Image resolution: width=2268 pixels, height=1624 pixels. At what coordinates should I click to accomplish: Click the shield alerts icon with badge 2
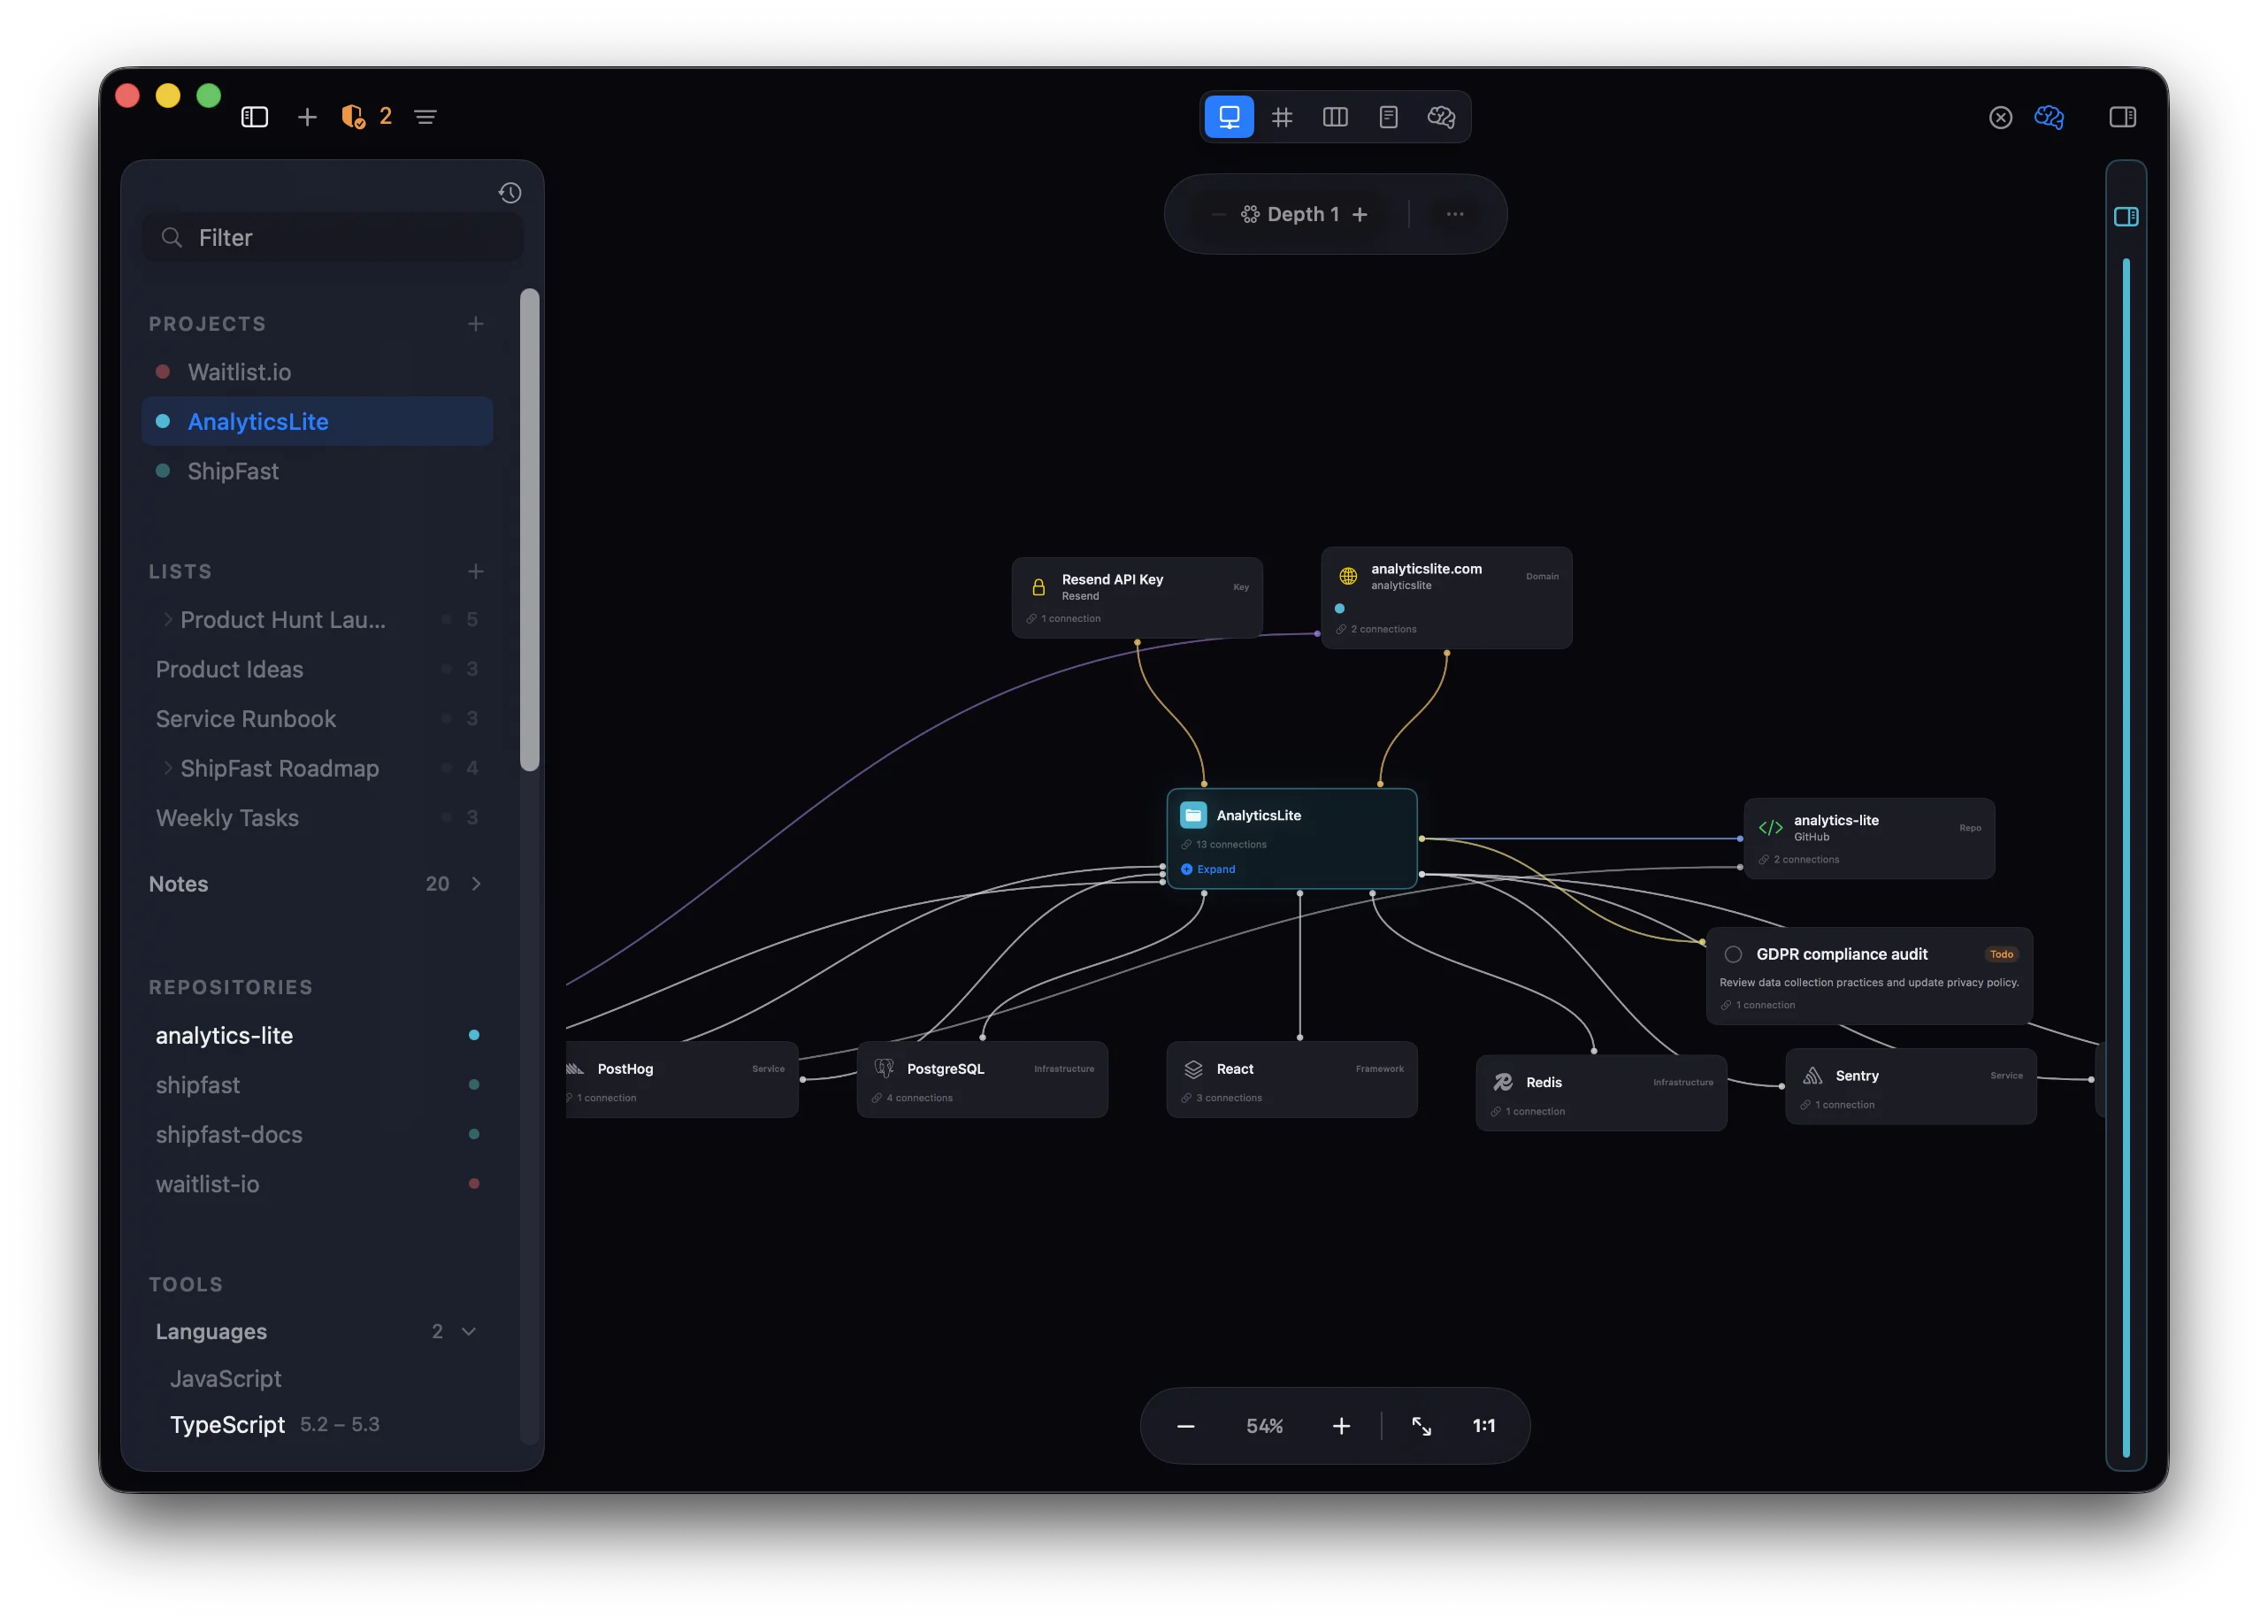pos(354,117)
